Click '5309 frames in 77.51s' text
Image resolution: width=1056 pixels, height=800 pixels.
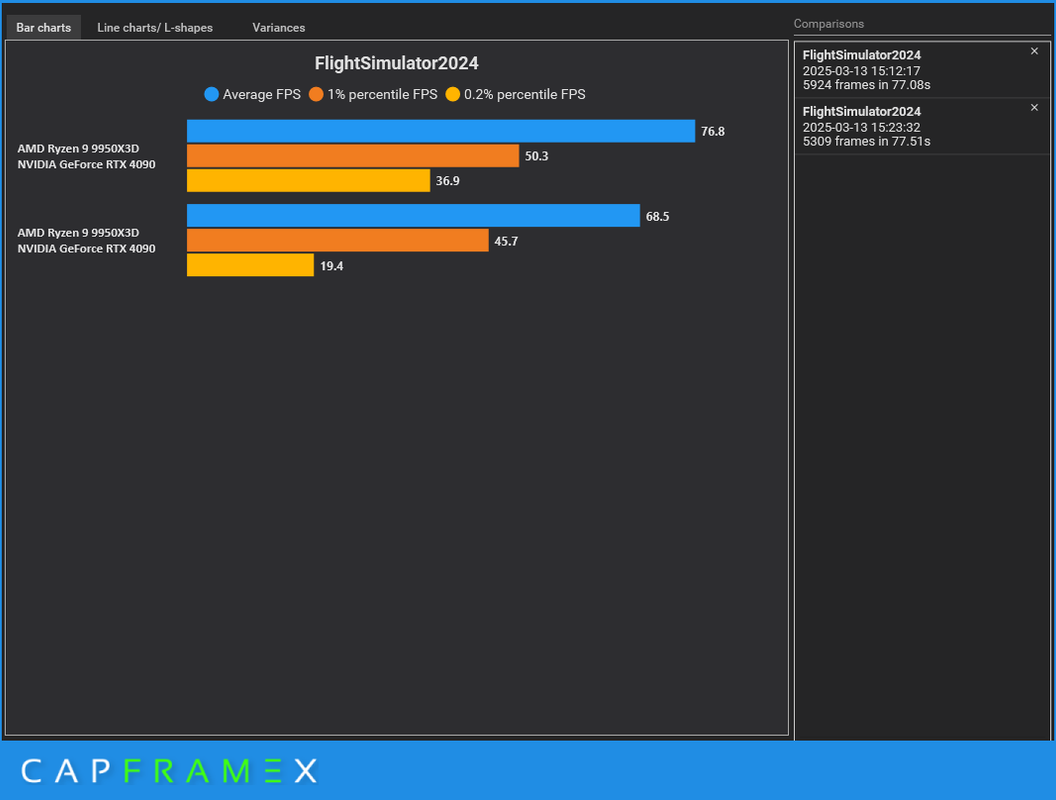pos(866,141)
